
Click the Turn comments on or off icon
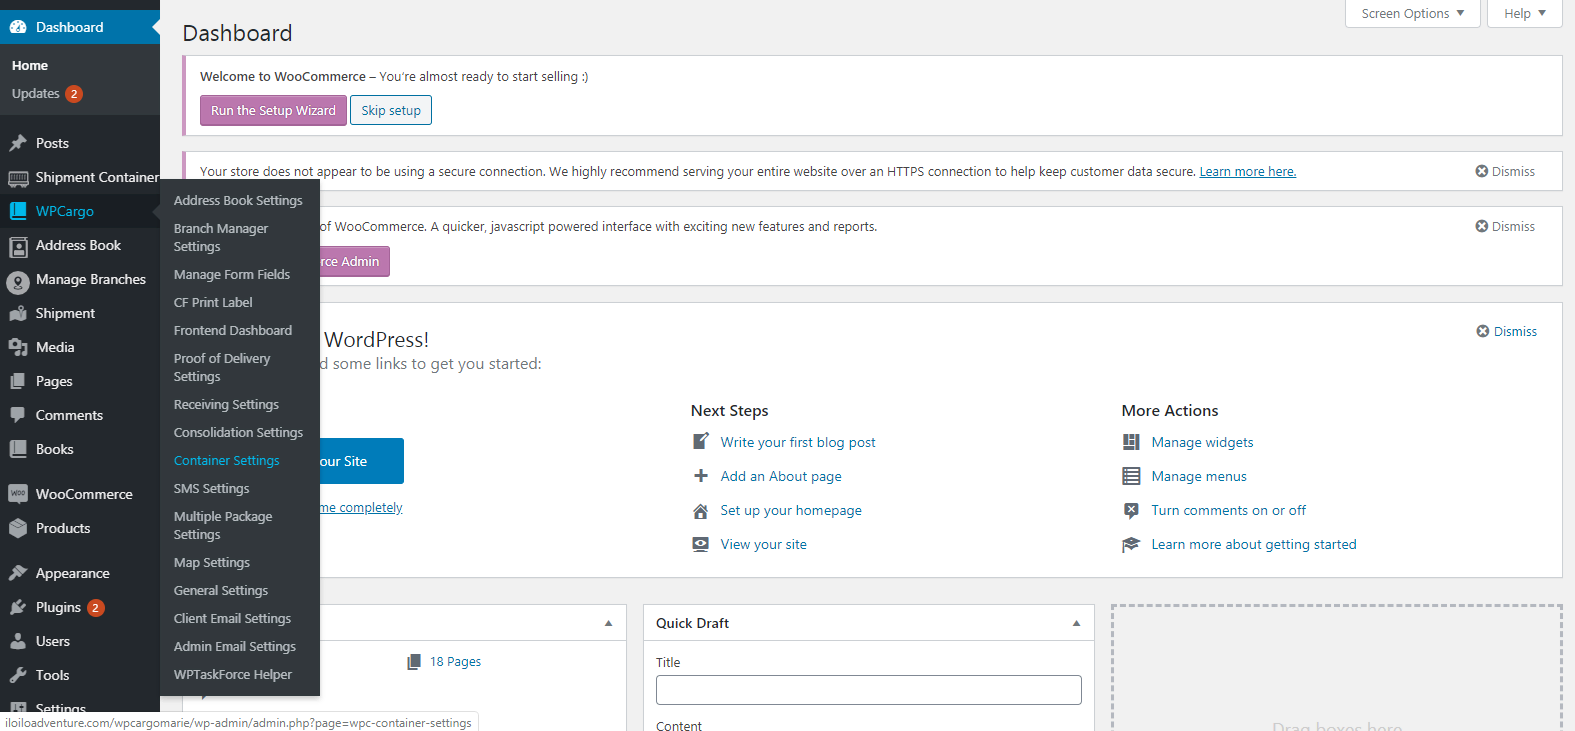click(1131, 511)
